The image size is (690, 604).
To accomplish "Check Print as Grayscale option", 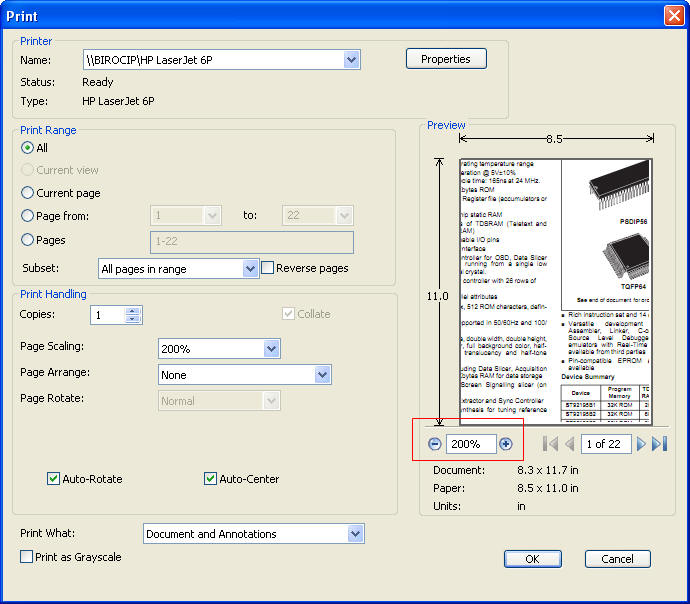I will point(27,557).
